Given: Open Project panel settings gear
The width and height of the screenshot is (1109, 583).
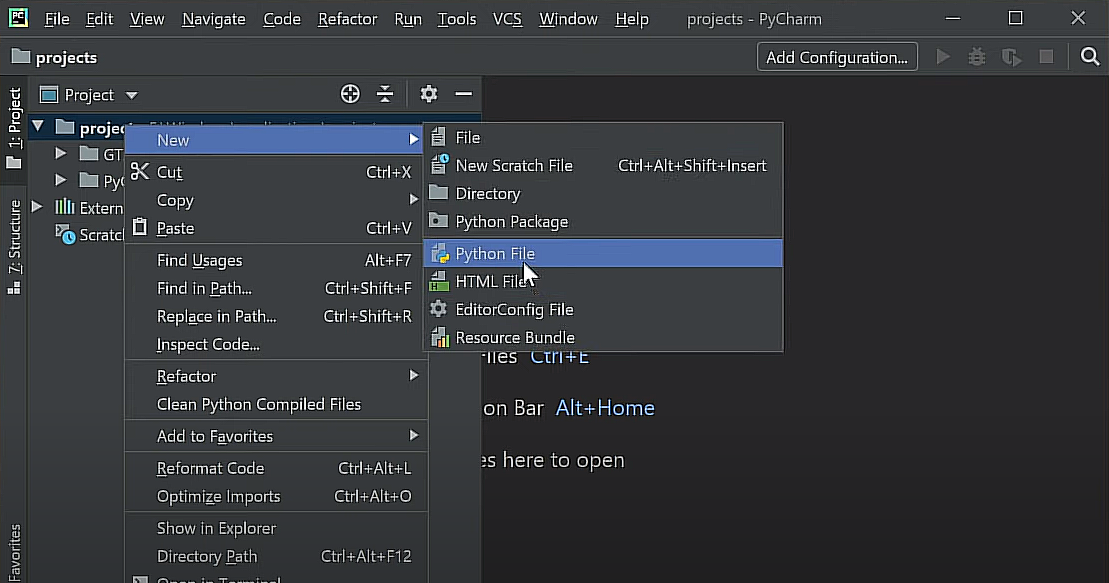Looking at the screenshot, I should click(429, 94).
